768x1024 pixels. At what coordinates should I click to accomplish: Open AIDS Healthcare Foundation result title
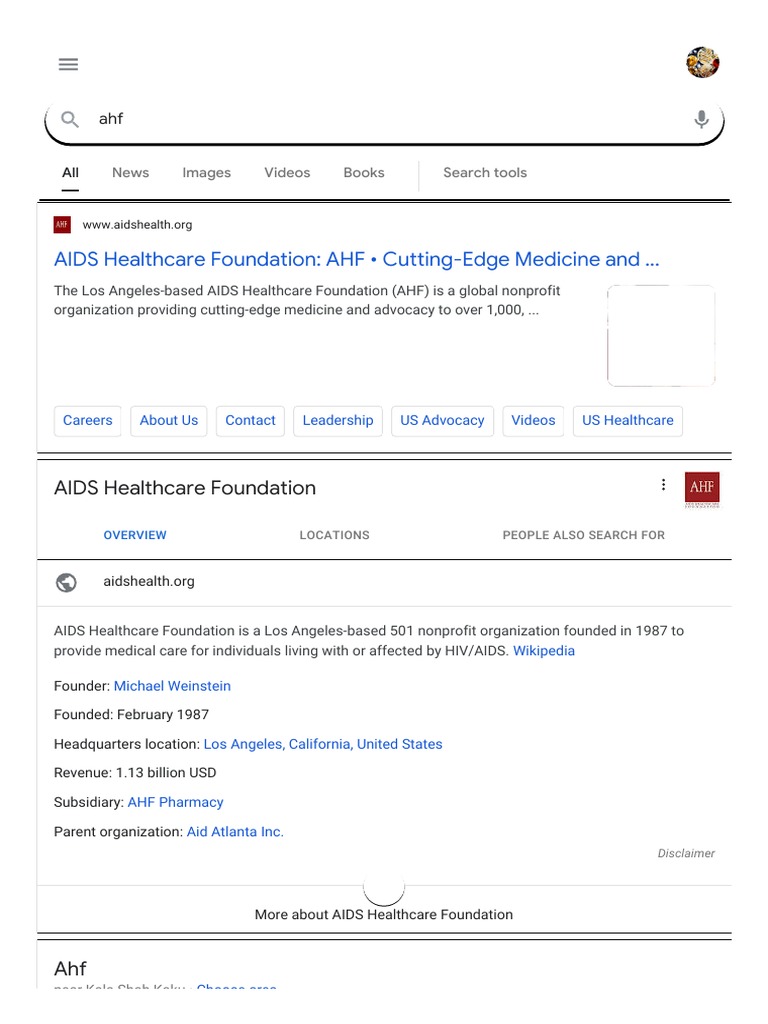pyautogui.click(x=356, y=259)
